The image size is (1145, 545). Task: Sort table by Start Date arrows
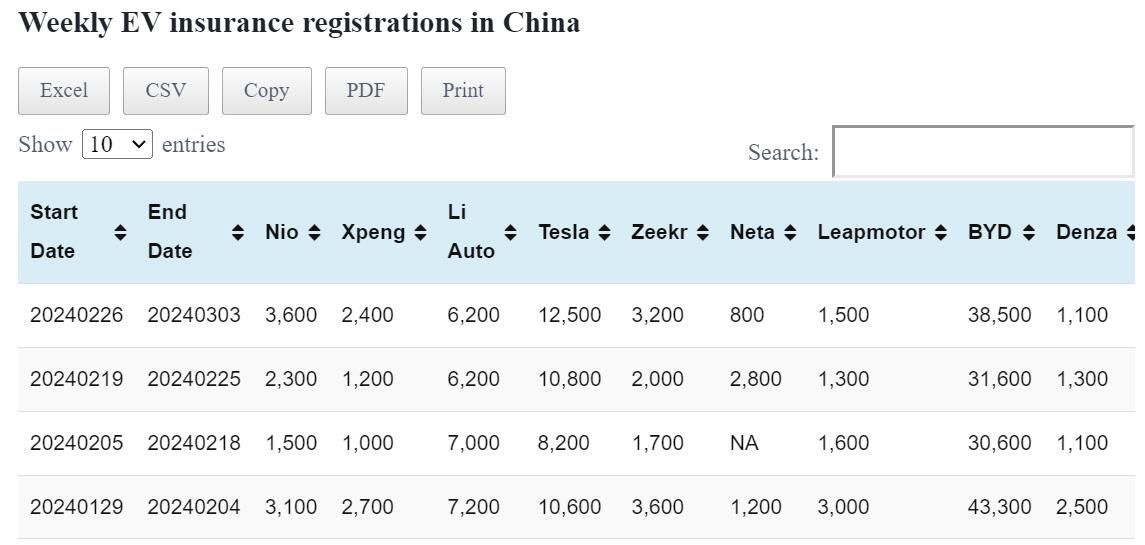click(121, 232)
